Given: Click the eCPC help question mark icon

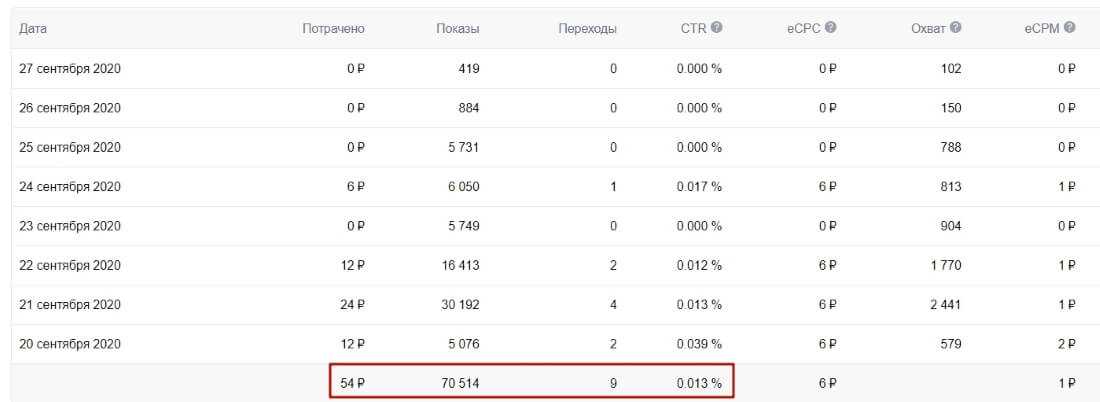Looking at the screenshot, I should click(830, 28).
